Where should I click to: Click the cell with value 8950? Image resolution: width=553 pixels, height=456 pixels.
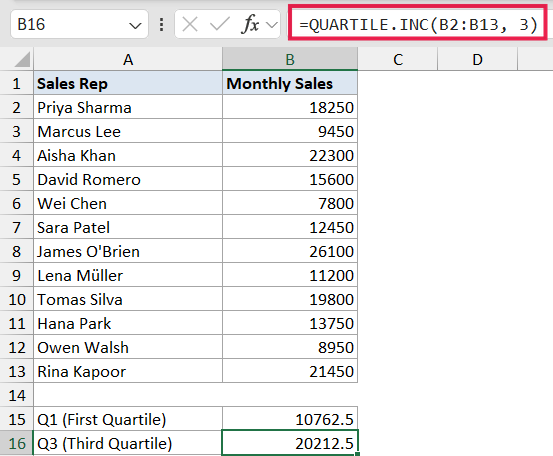pyautogui.click(x=290, y=347)
